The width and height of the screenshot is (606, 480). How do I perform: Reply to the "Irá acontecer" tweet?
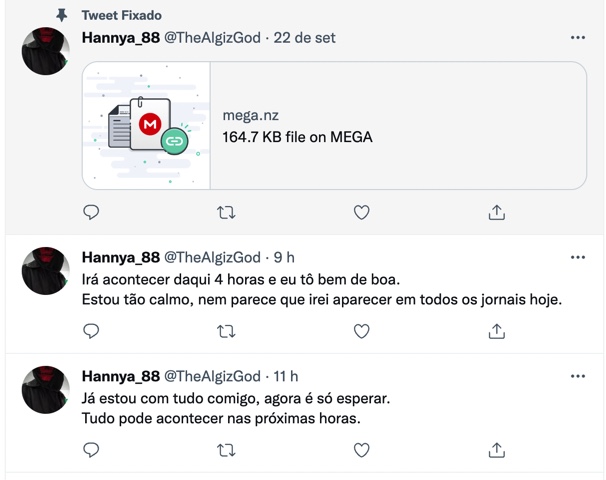(x=91, y=331)
